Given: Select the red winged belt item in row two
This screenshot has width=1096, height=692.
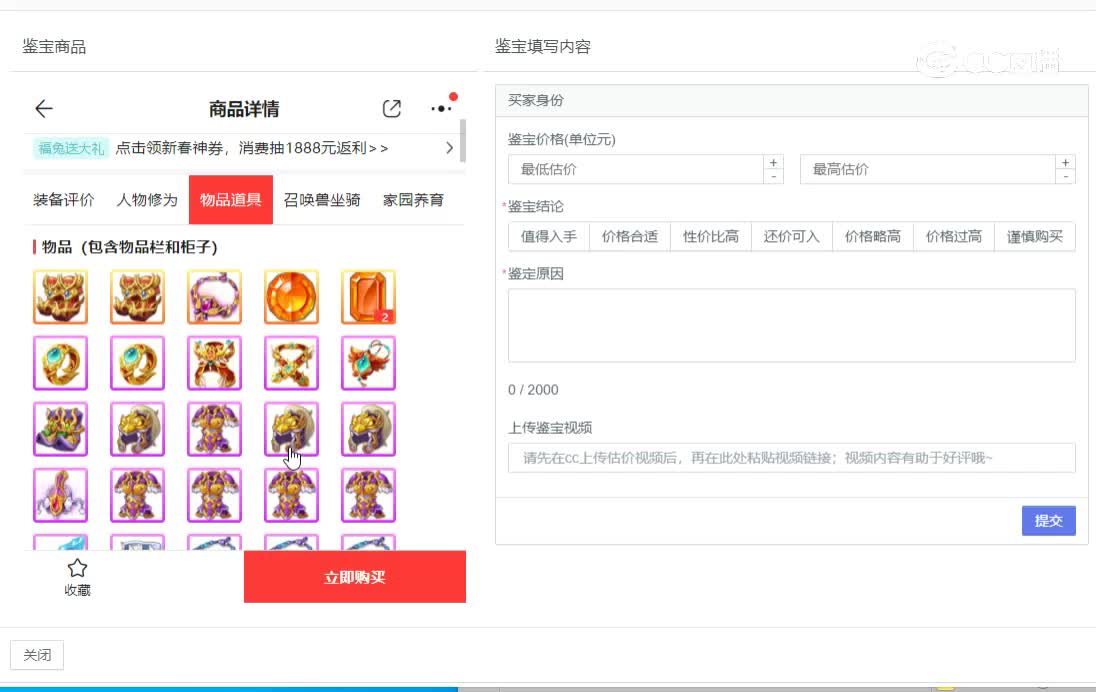Looking at the screenshot, I should tap(215, 363).
